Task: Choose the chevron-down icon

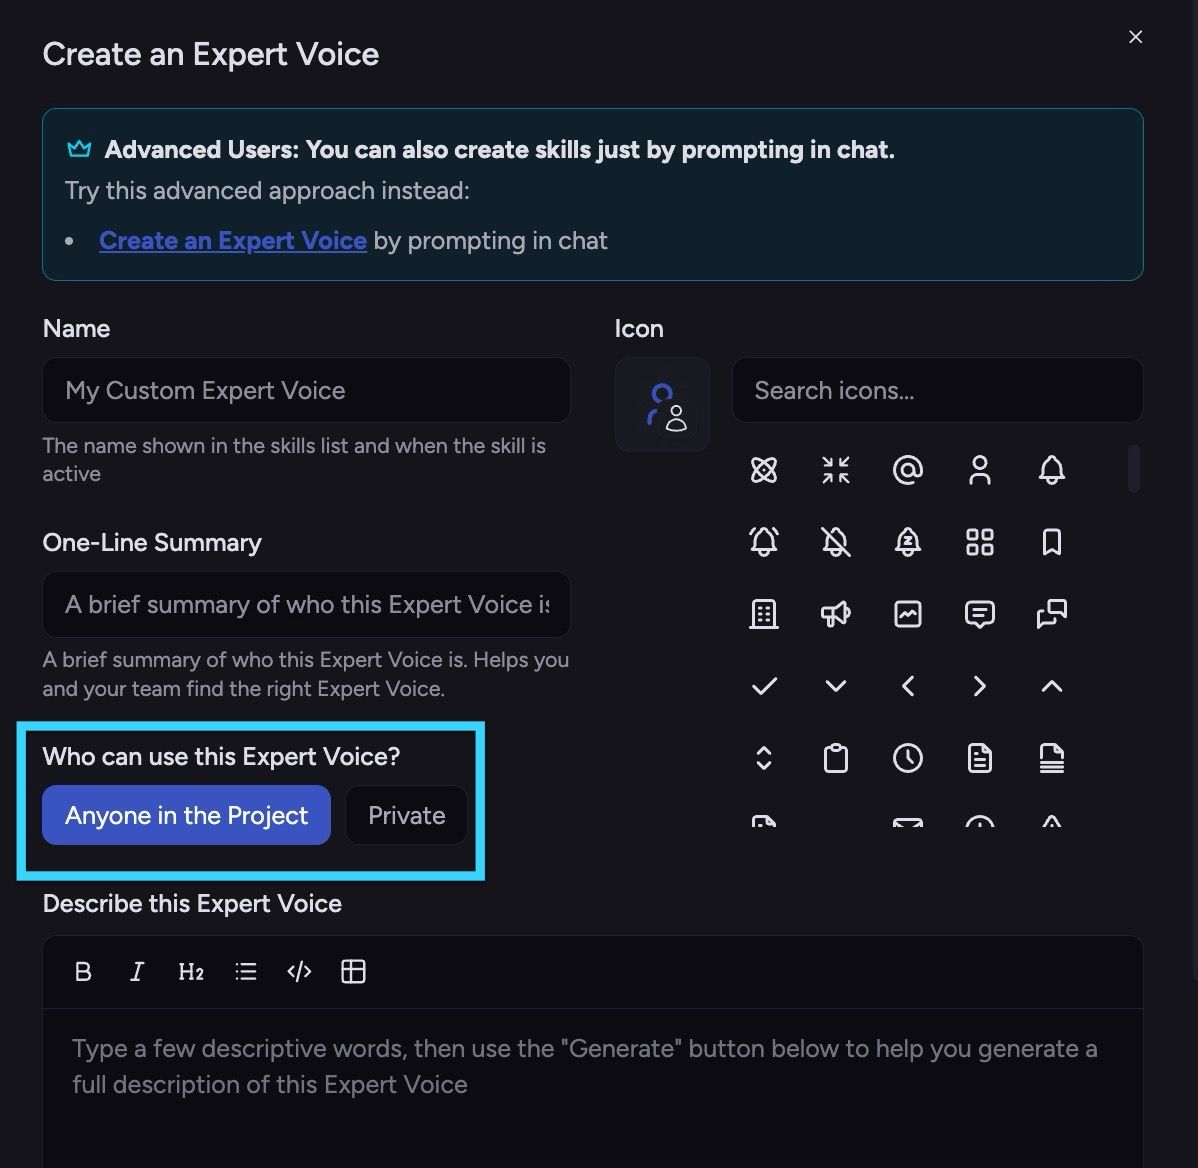Action: pyautogui.click(x=835, y=686)
